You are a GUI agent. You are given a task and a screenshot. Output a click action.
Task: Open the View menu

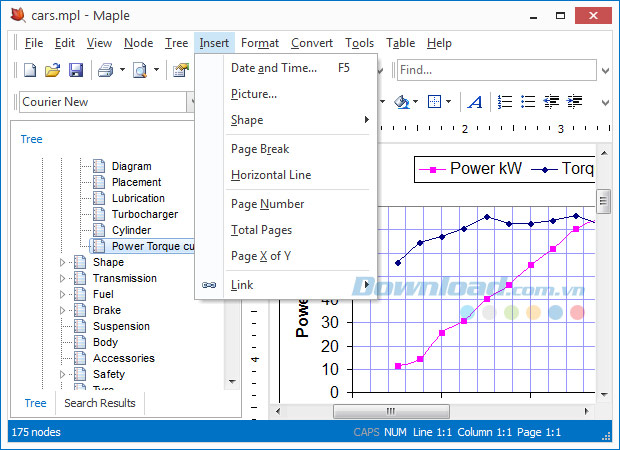99,43
